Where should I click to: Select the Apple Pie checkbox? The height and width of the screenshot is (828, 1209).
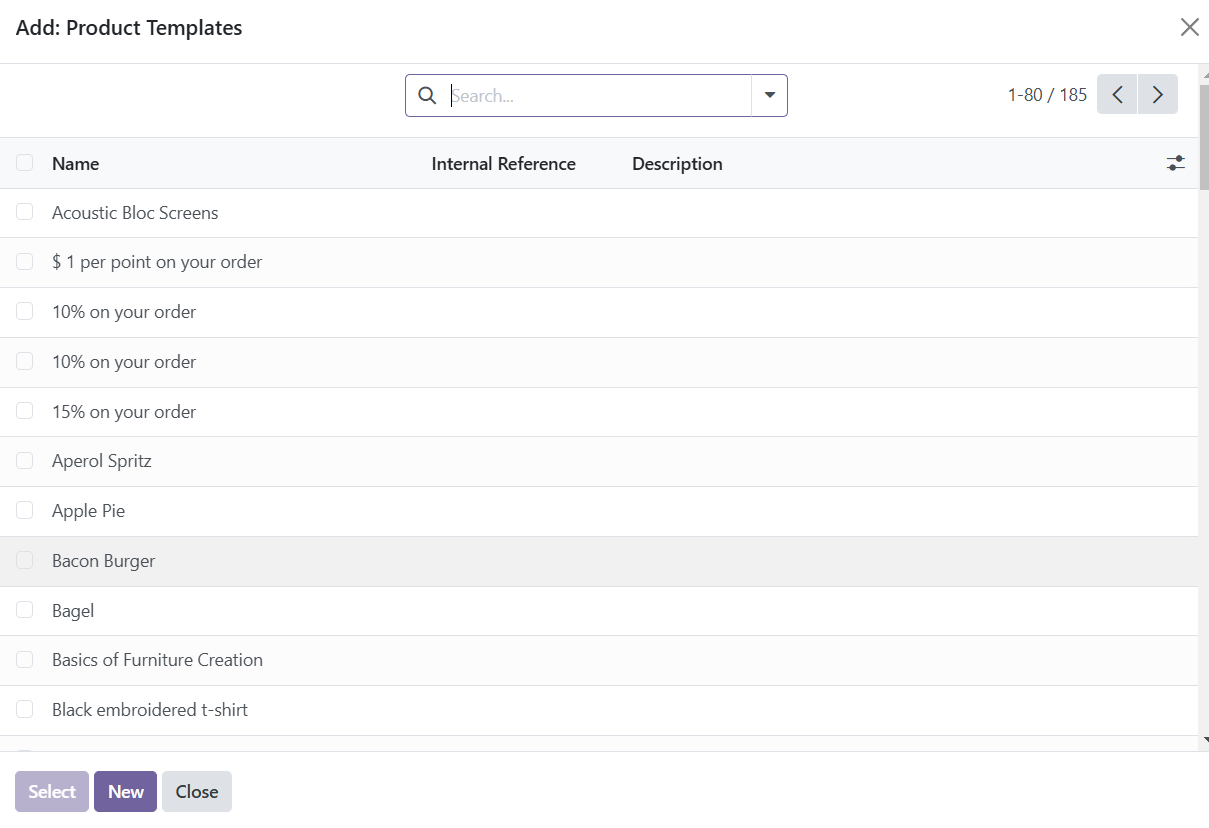tap(25, 510)
